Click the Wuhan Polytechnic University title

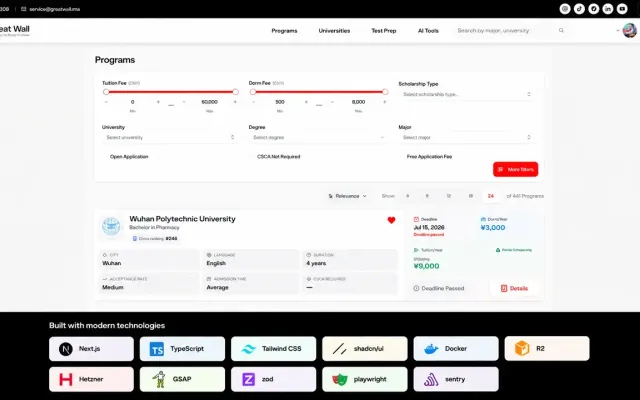[x=182, y=219]
